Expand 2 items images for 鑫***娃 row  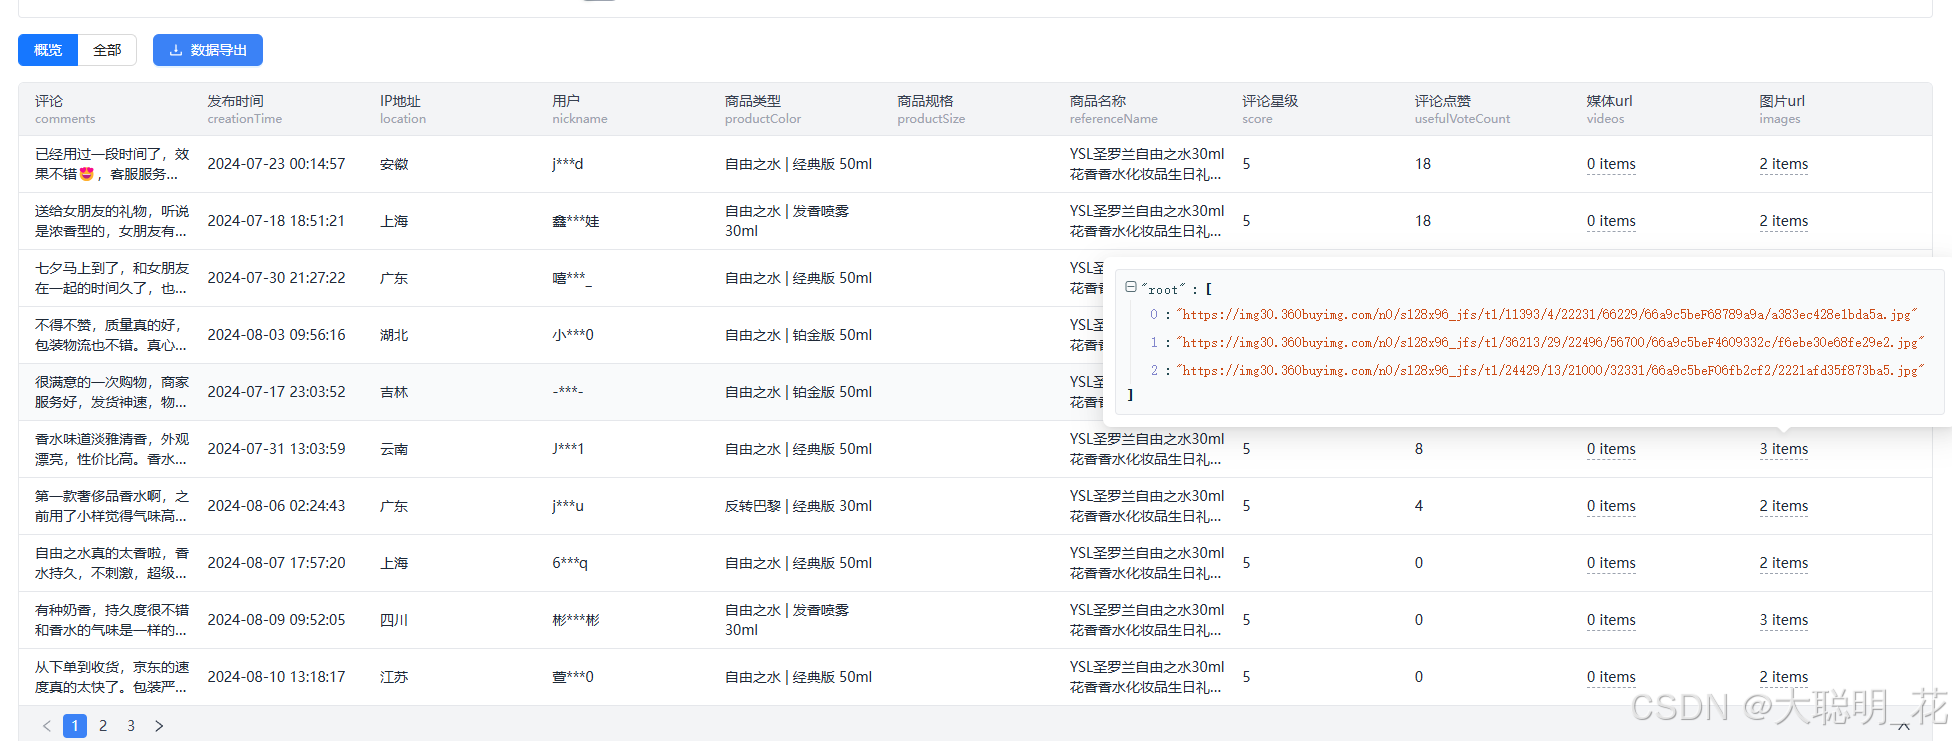1783,221
